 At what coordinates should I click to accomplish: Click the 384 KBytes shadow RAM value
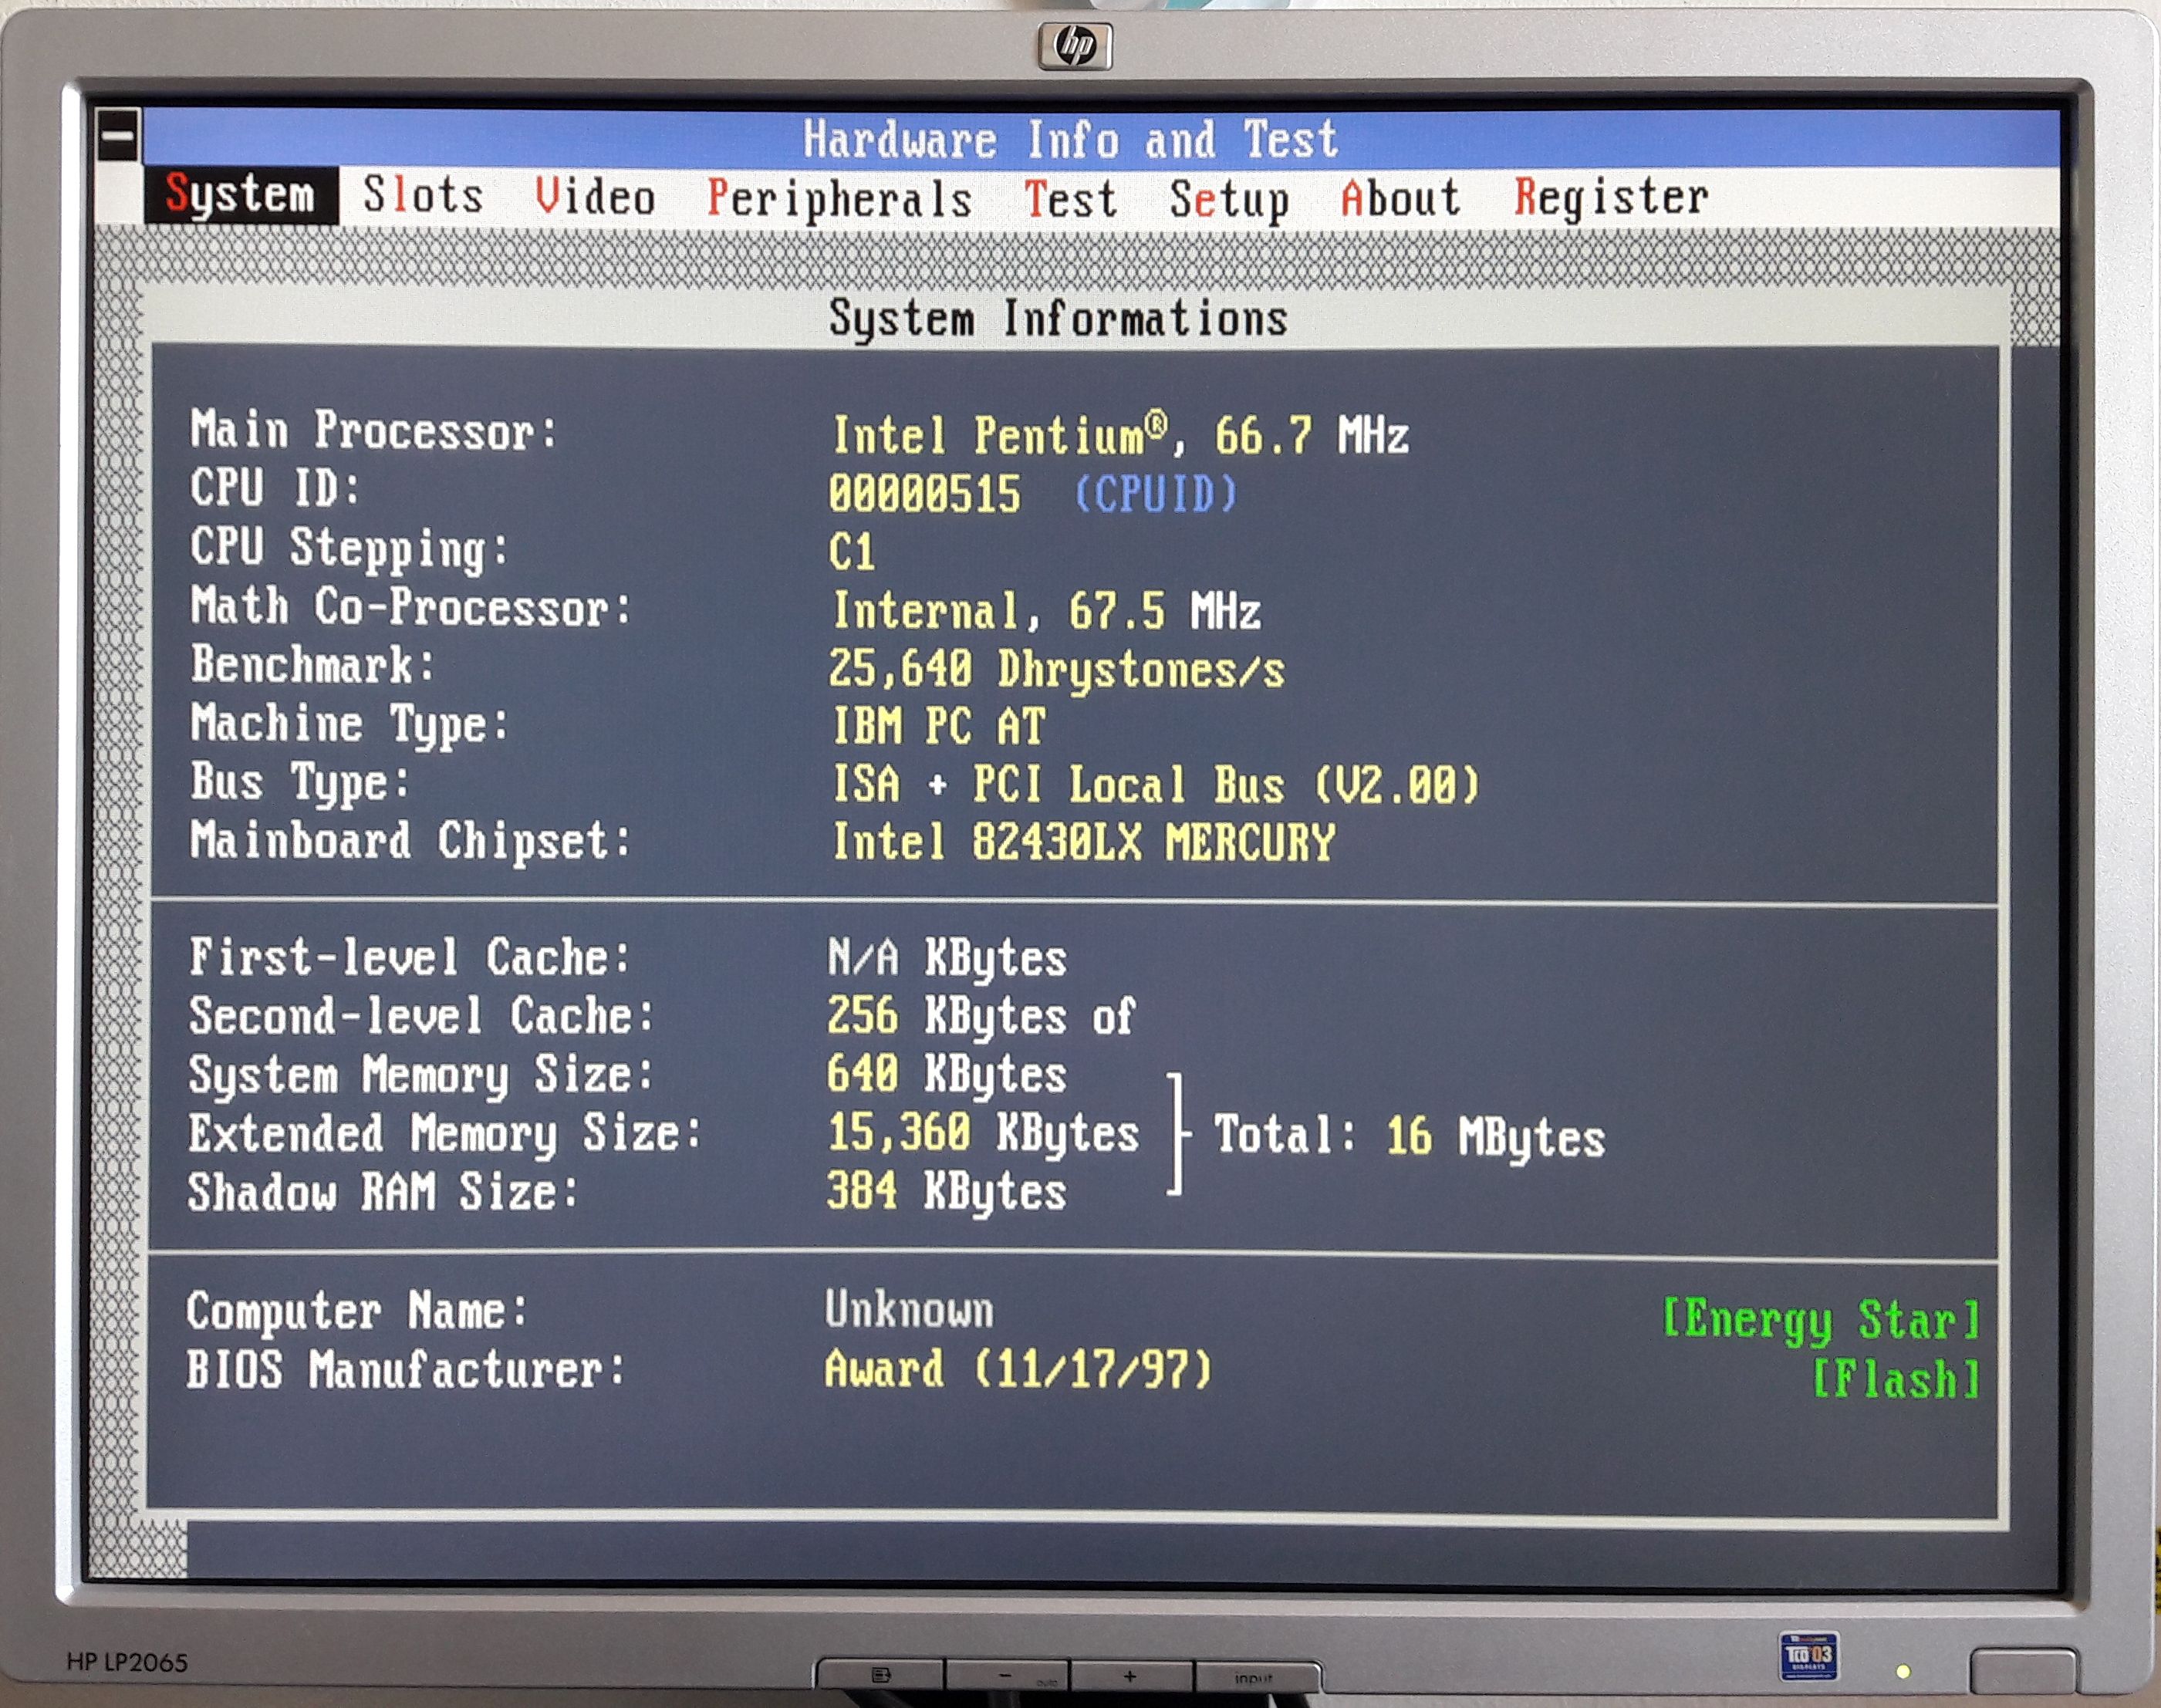(x=947, y=1192)
